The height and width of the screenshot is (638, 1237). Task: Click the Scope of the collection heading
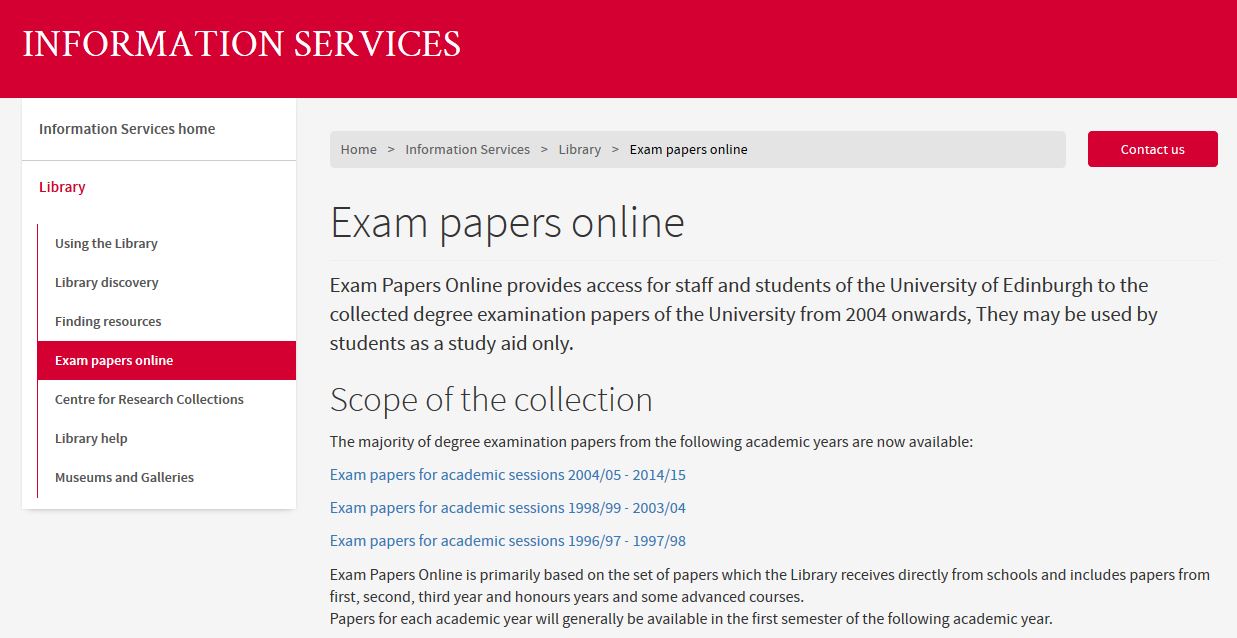[x=491, y=400]
